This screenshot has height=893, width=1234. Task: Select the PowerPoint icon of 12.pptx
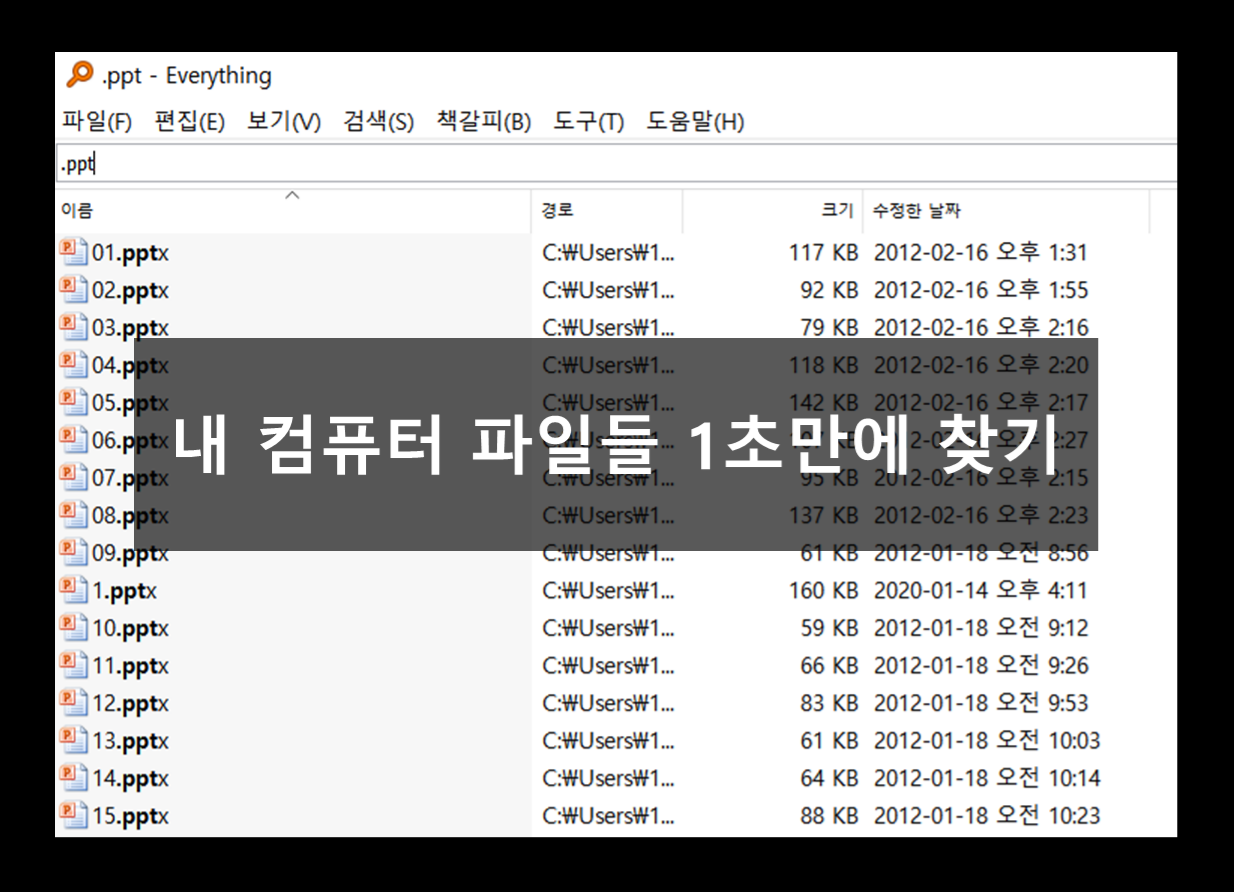73,702
